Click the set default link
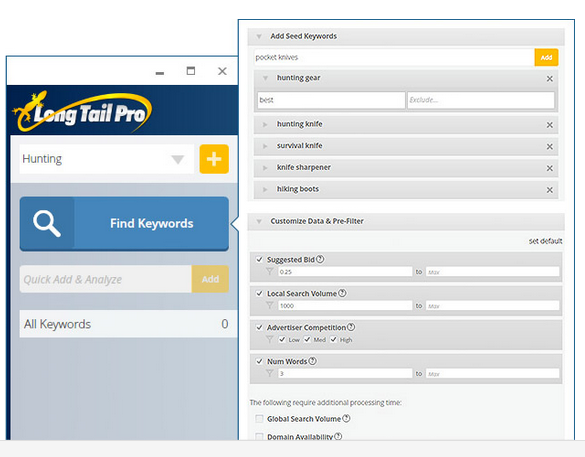The image size is (585, 457). tap(545, 241)
